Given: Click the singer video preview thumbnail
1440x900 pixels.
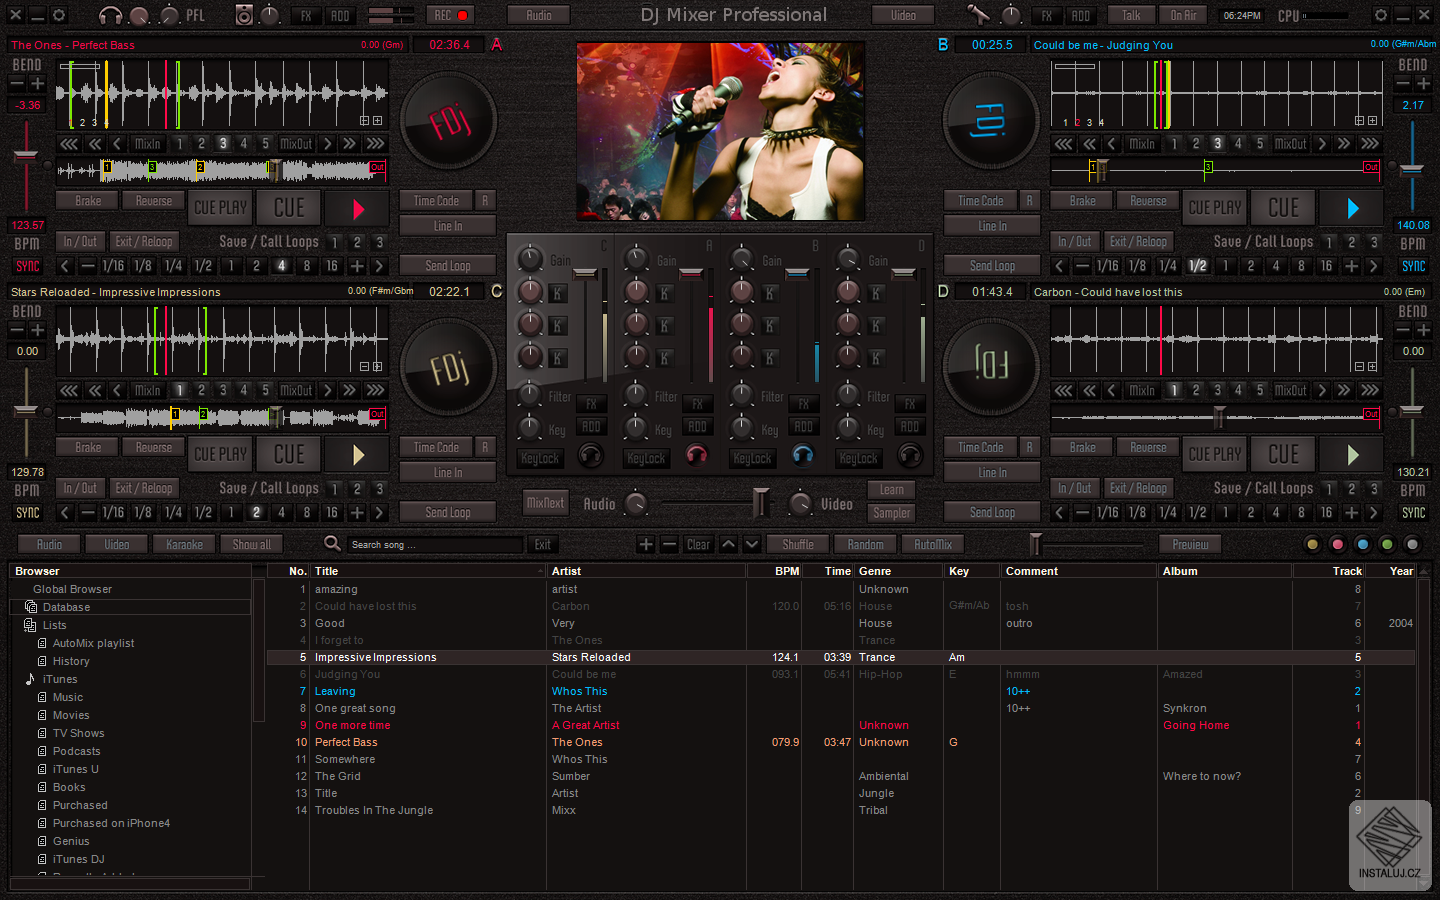Looking at the screenshot, I should (720, 131).
